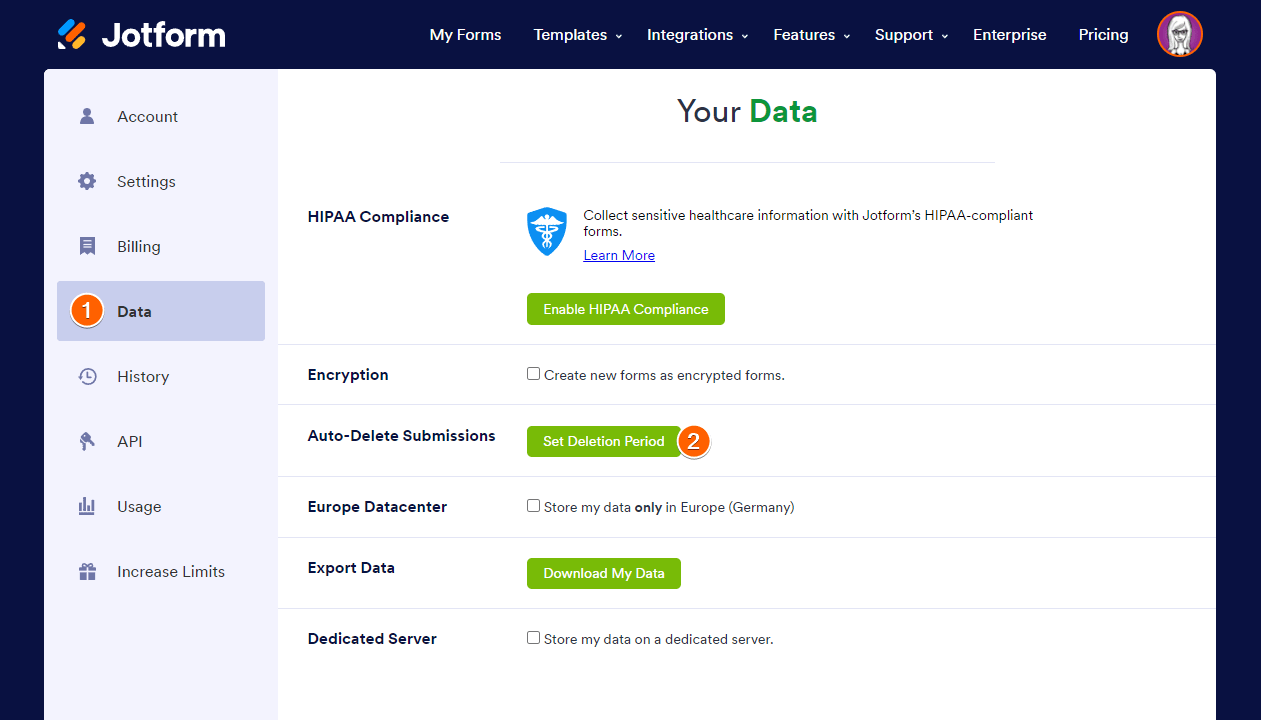Check Store my data only in Europe

[533, 506]
